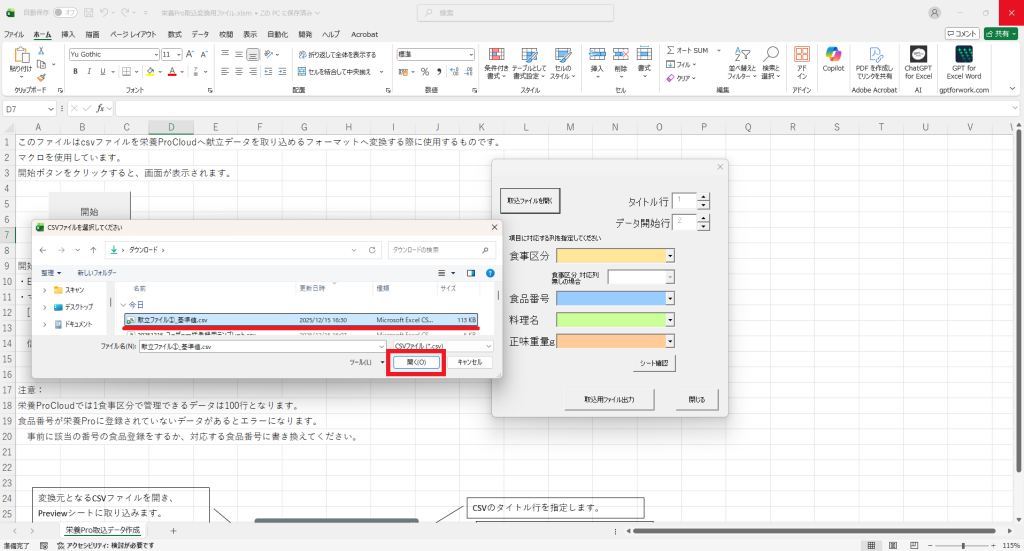The image size is (1024, 551).
Task: Open the file dialog help icon
Action: (x=490, y=272)
